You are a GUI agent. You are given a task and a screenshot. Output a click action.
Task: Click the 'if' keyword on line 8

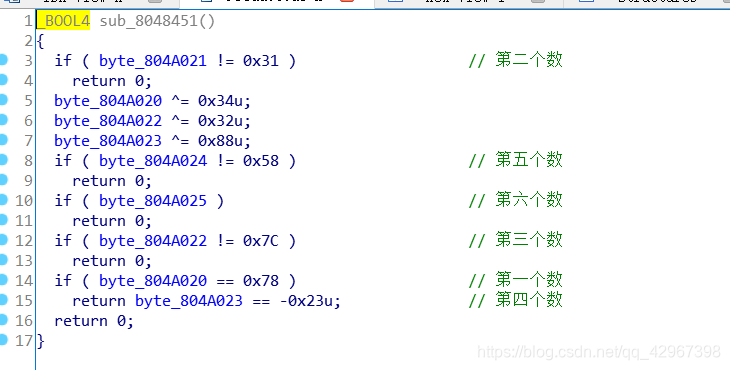click(x=63, y=161)
